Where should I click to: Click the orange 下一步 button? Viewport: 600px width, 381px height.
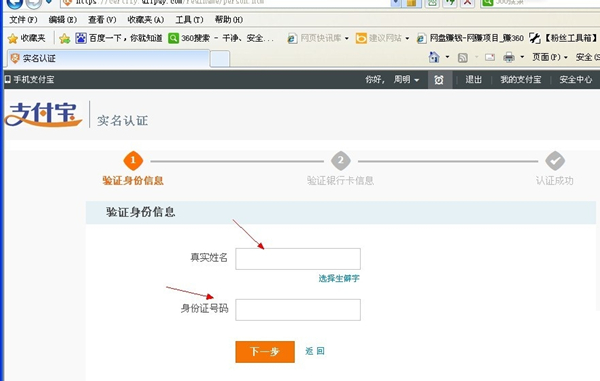pos(265,352)
